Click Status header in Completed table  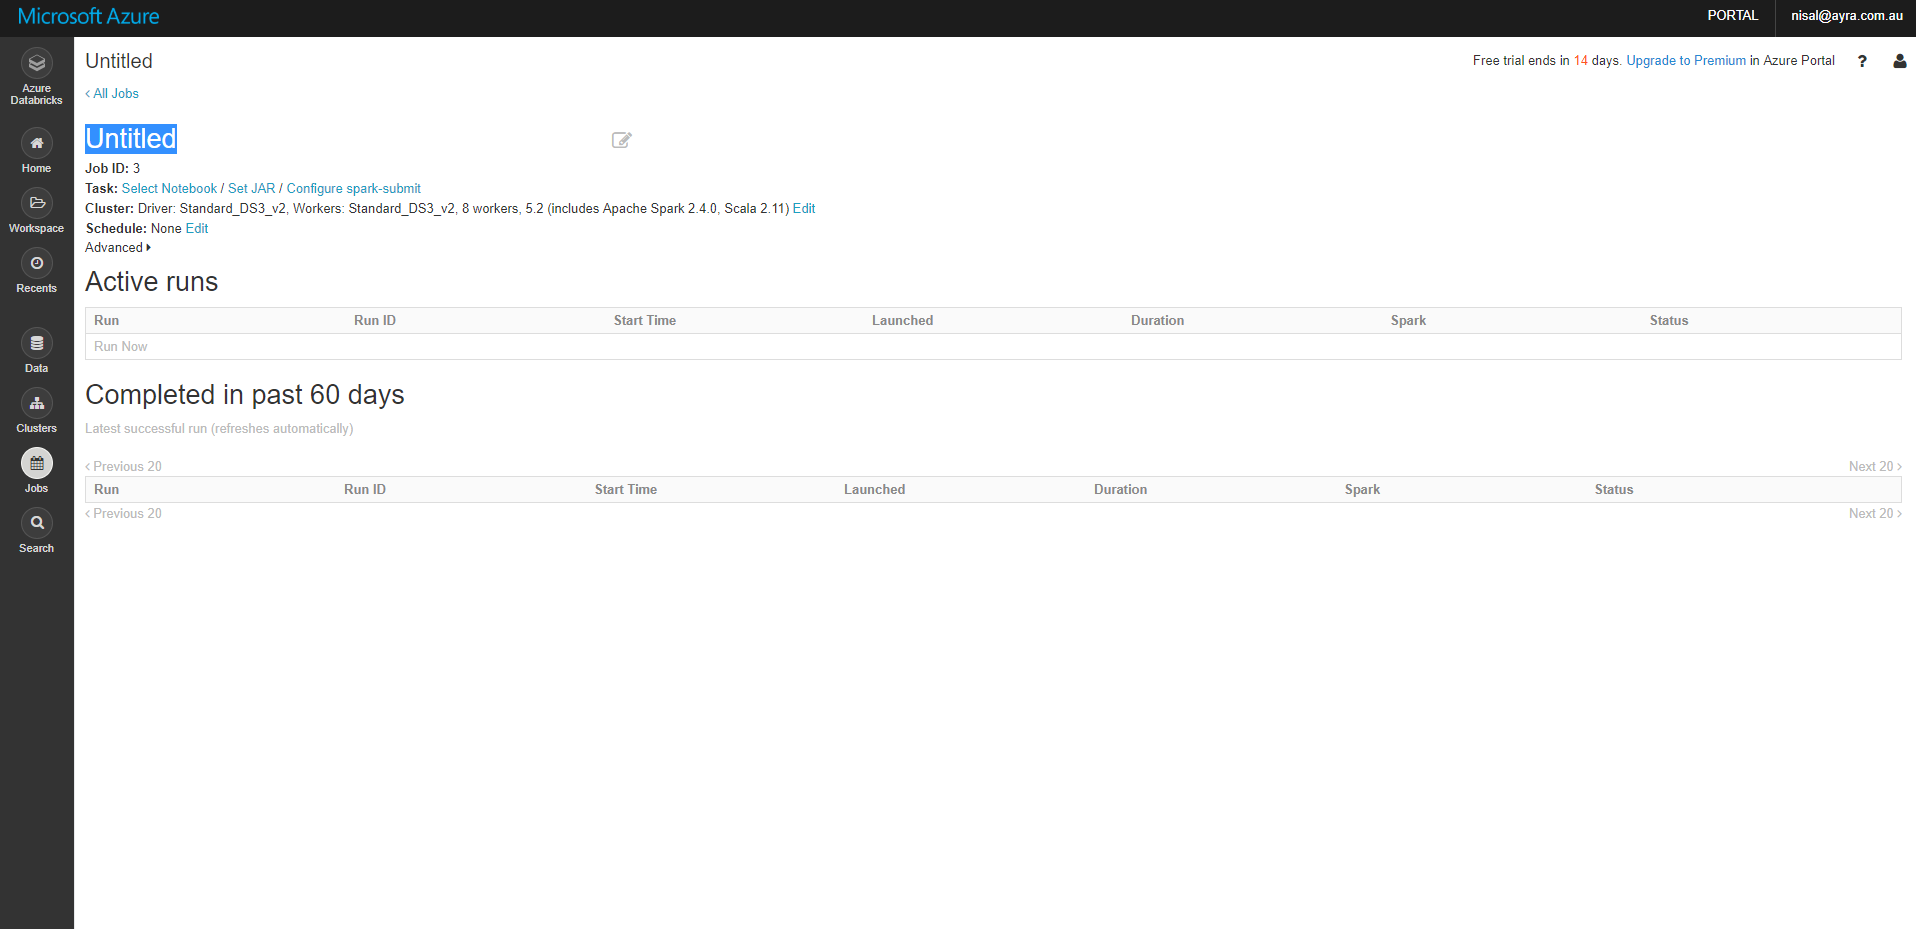(1614, 489)
